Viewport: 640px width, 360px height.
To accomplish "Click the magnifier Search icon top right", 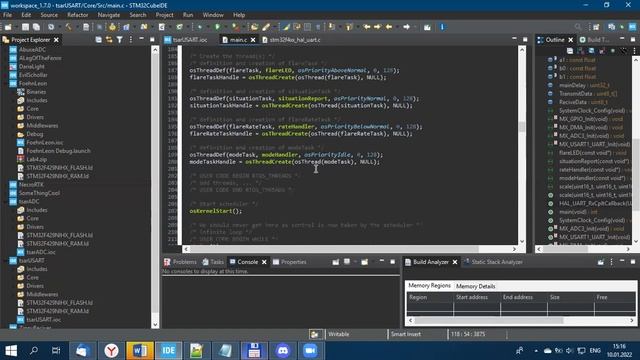I will 578,27.
